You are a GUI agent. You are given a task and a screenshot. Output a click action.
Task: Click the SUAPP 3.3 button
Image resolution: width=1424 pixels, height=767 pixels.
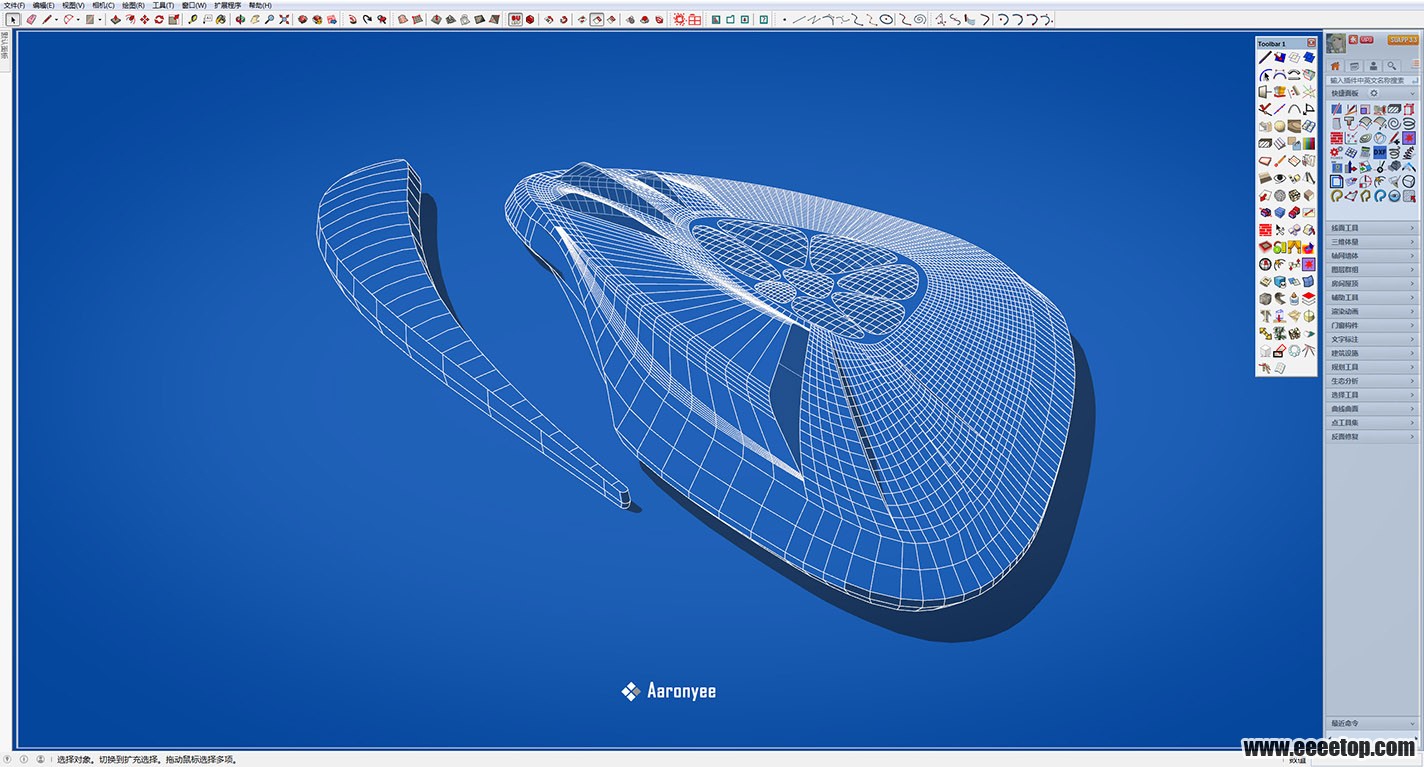[x=1403, y=40]
